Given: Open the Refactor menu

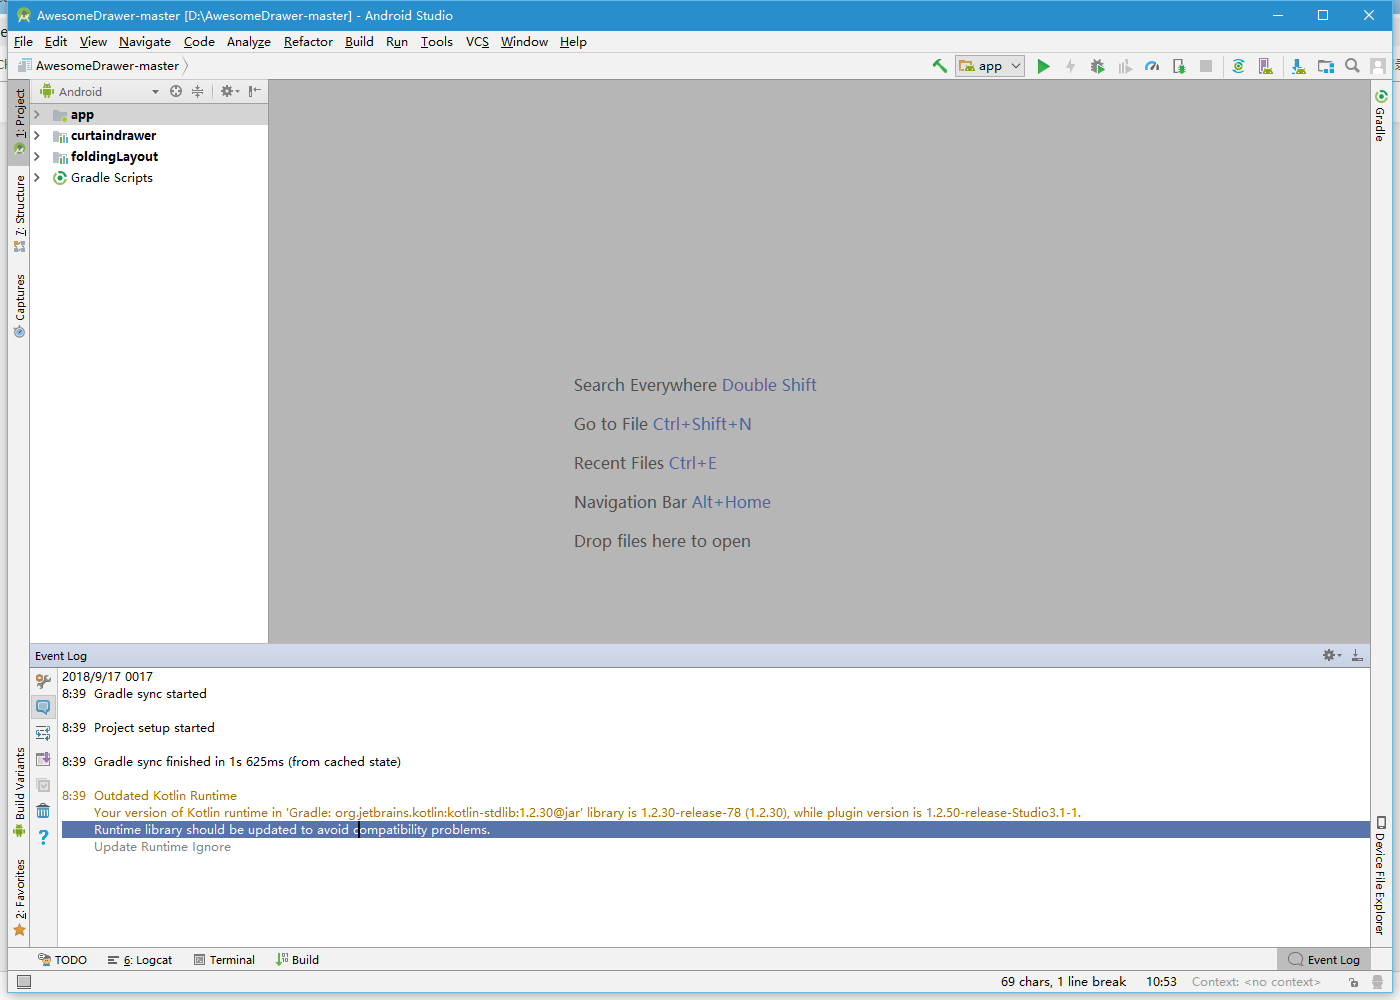Looking at the screenshot, I should pos(308,42).
